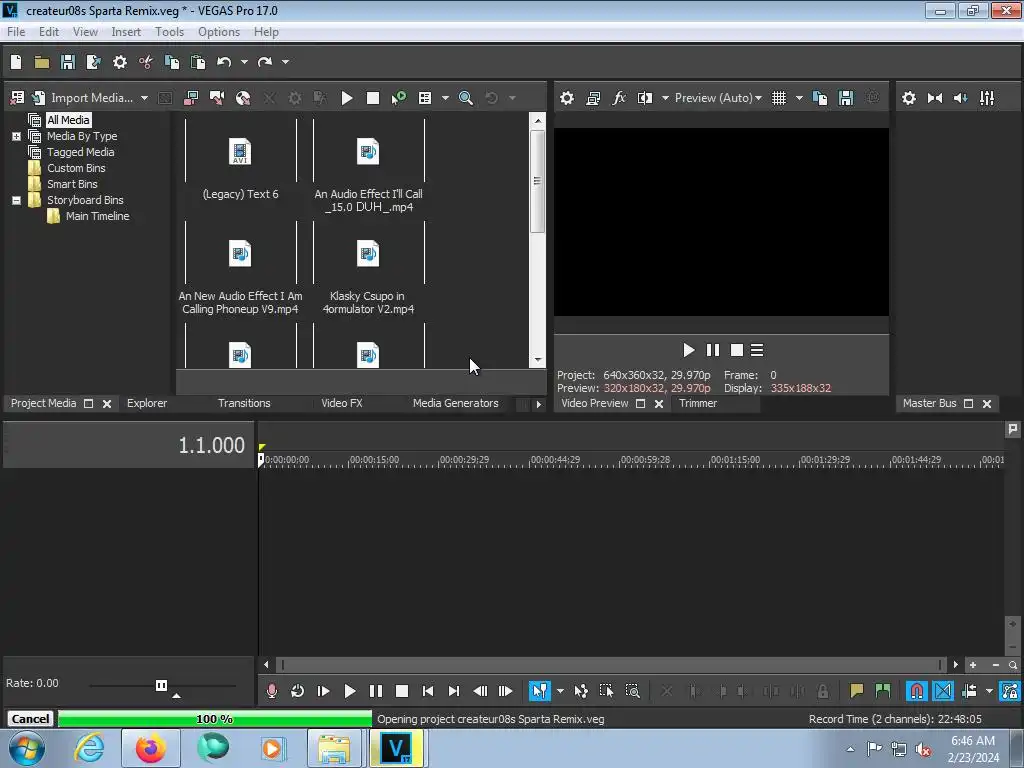The height and width of the screenshot is (768, 1024).
Task: Copy snapshot to clipboard in preview
Action: tap(820, 98)
